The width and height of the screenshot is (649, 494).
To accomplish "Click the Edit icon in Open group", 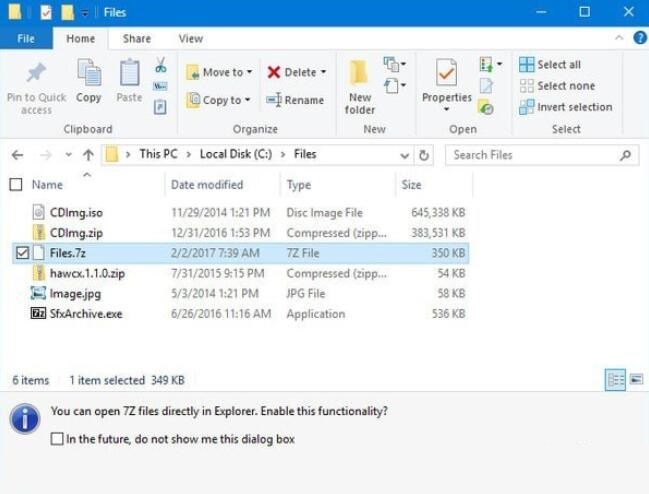I will [486, 86].
